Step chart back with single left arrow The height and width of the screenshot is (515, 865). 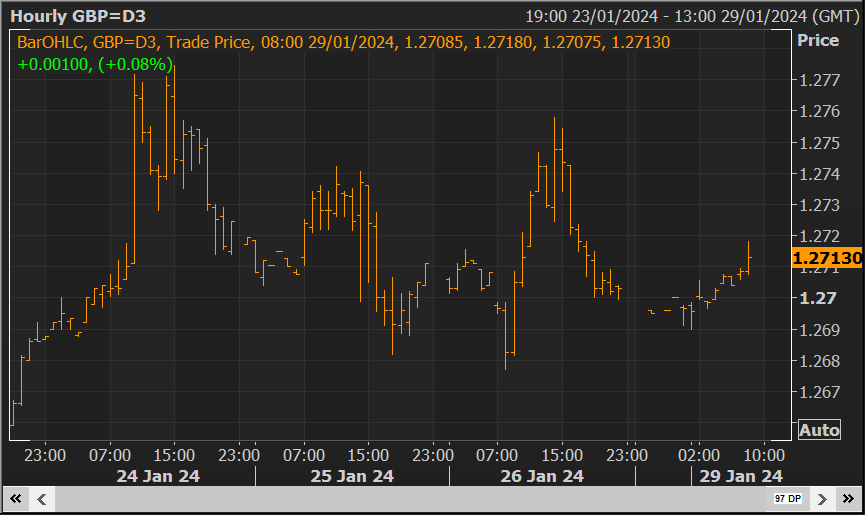[x=41, y=499]
